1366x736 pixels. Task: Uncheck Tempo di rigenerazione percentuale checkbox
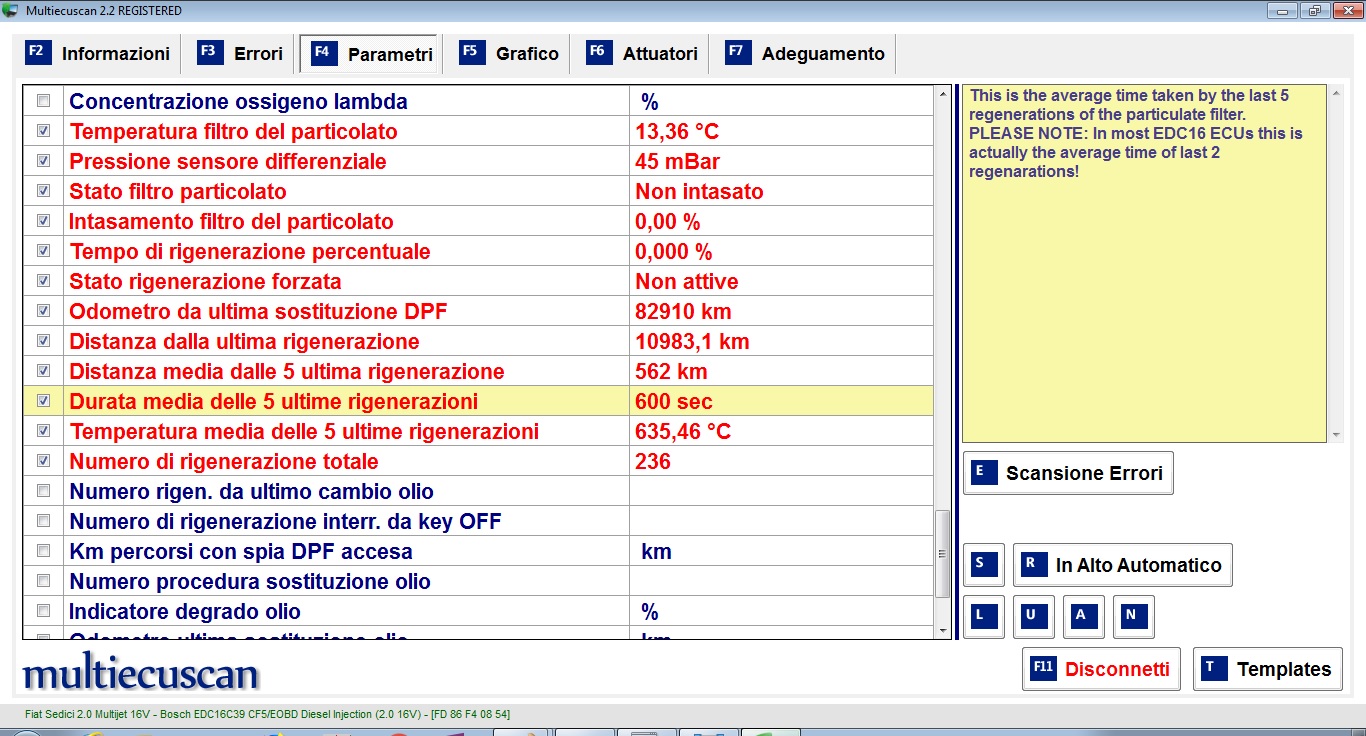(43, 251)
